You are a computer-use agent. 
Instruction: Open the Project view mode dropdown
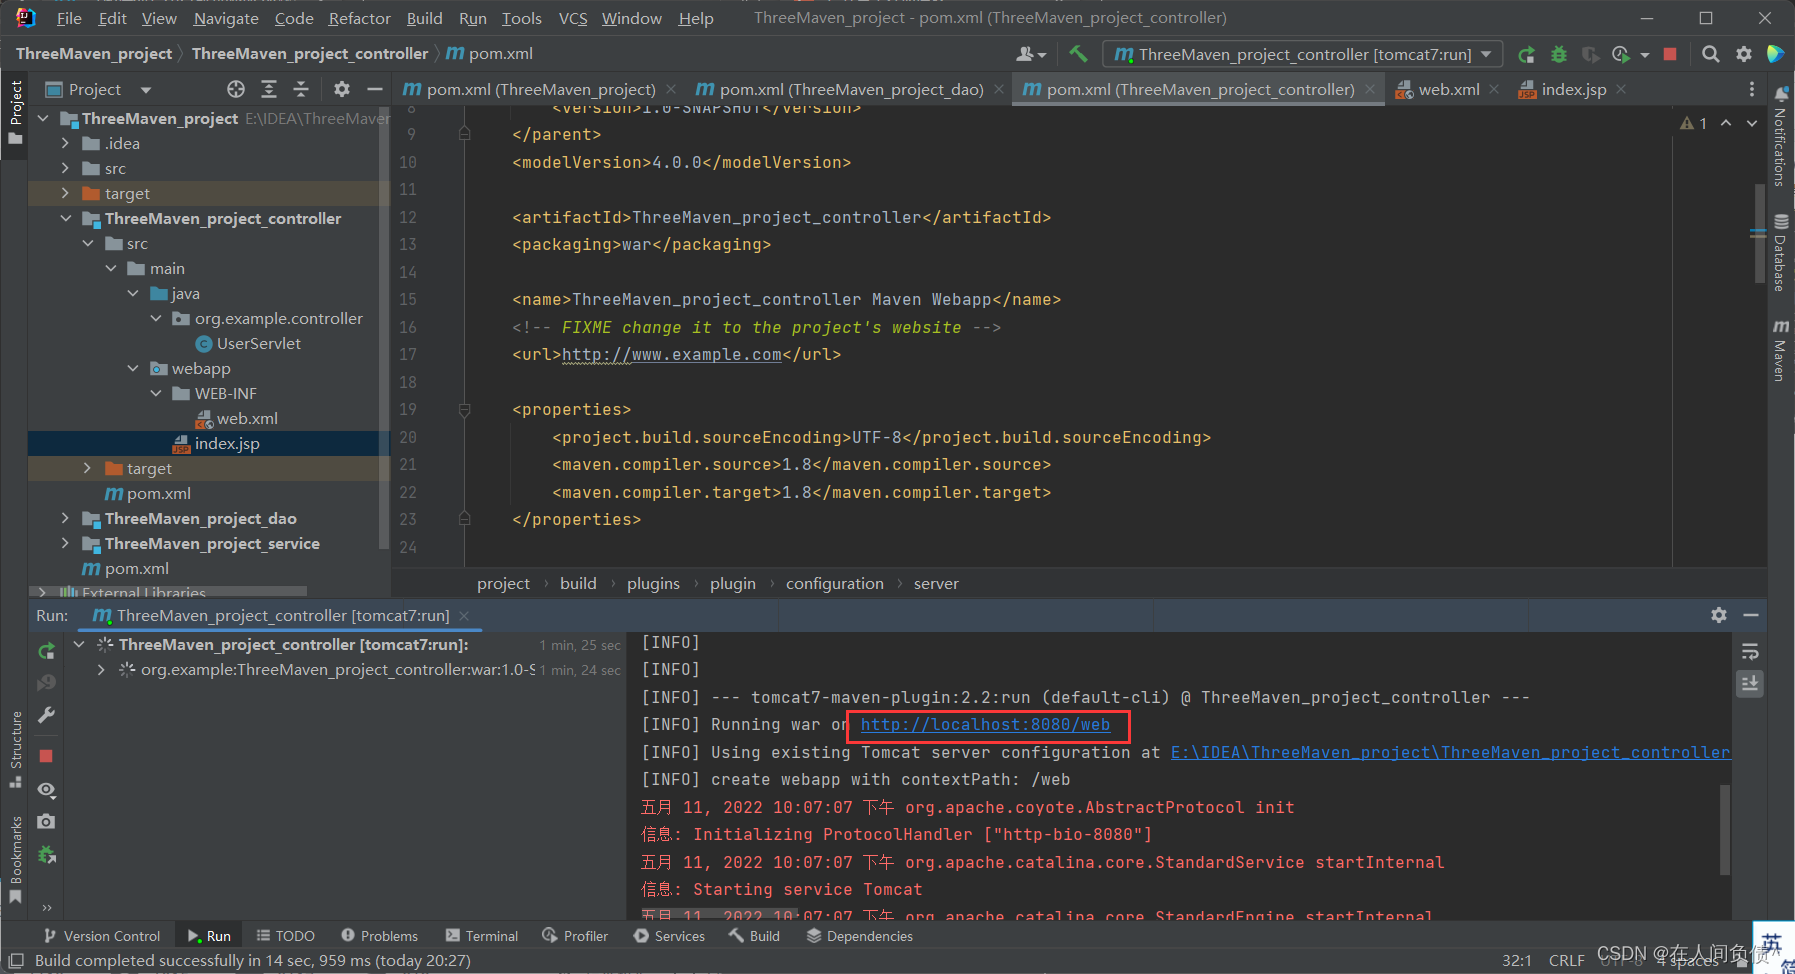(x=145, y=90)
